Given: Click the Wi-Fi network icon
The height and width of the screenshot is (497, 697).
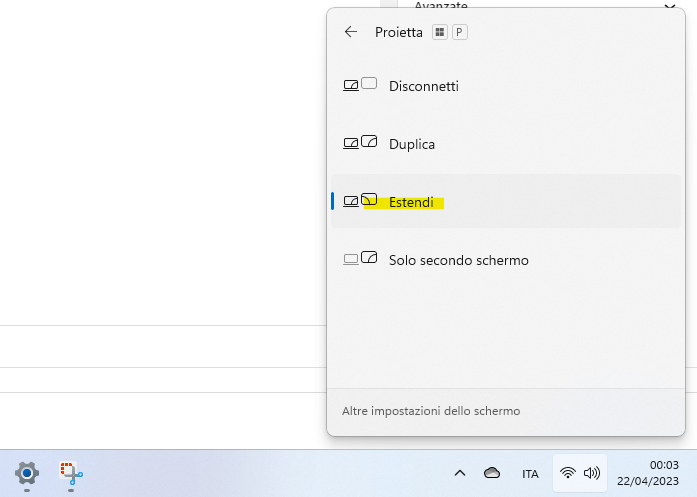Looking at the screenshot, I should (568, 473).
